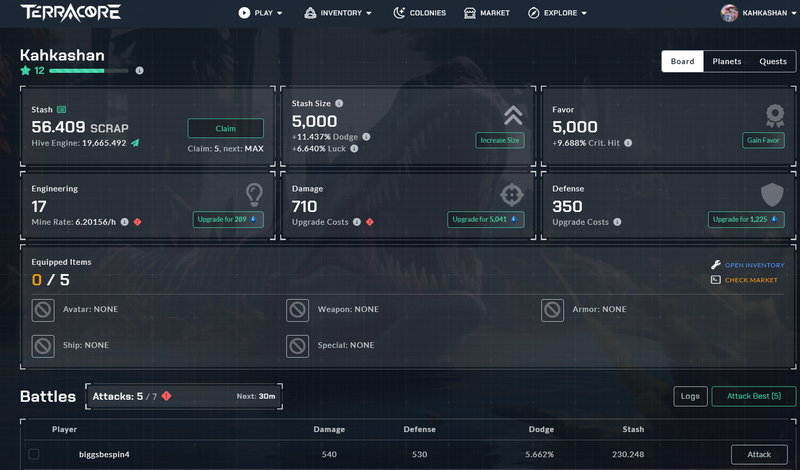Open the Market page from navbar
Image resolution: width=800 pixels, height=470 pixels.
click(x=487, y=13)
